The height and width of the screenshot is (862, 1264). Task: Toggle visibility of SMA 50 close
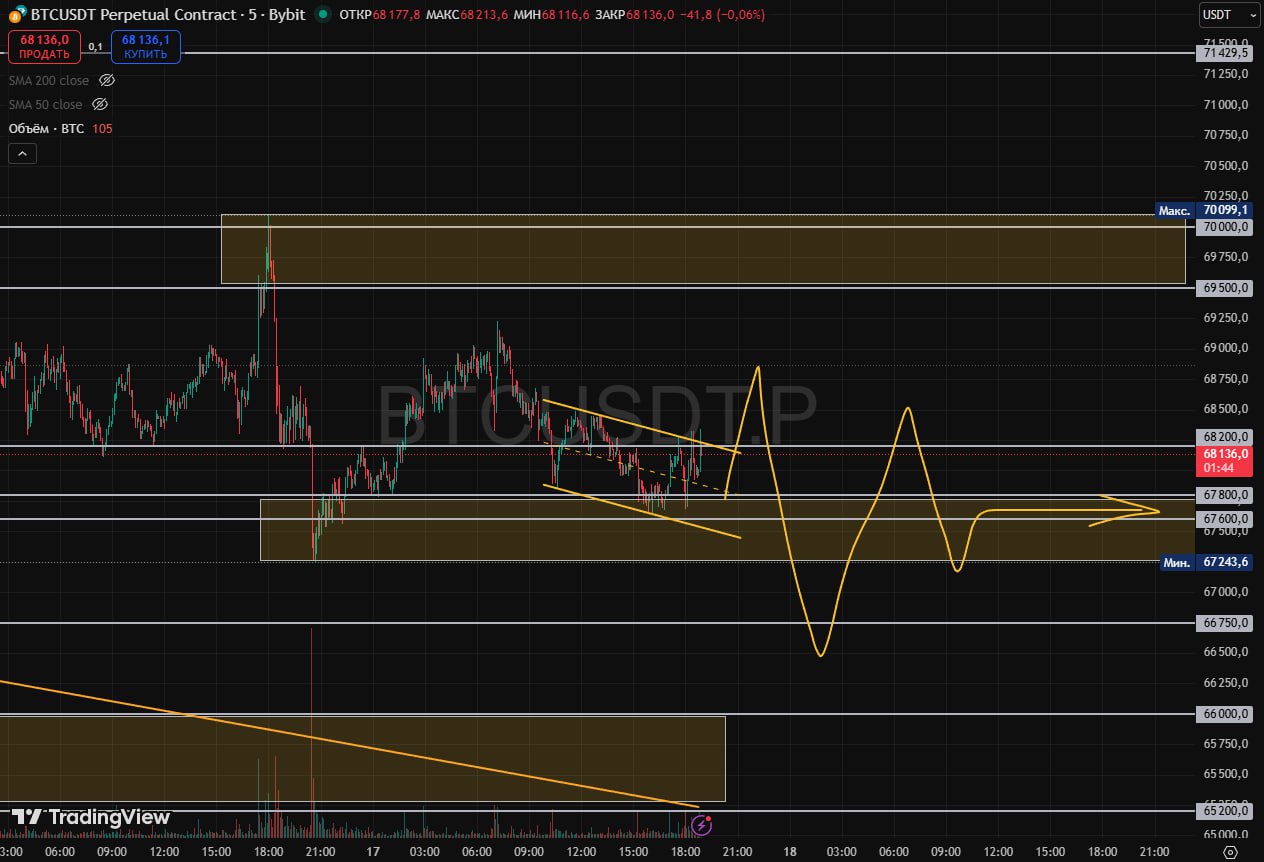(100, 104)
